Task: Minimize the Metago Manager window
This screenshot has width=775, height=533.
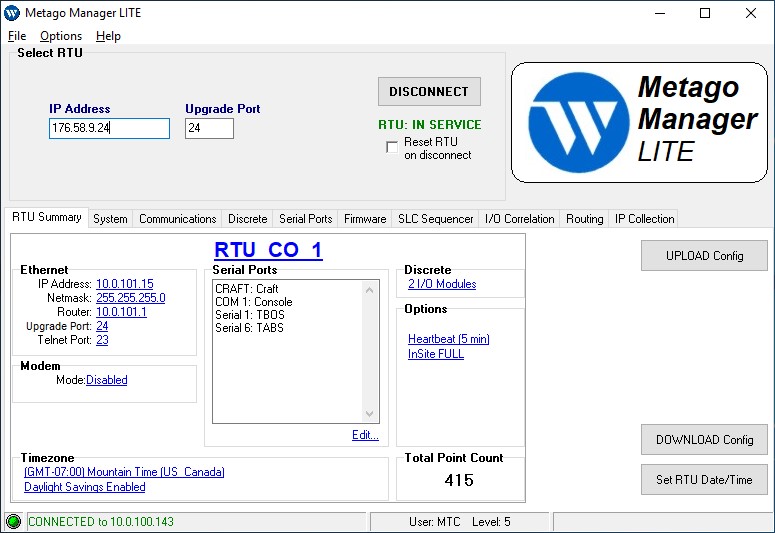Action: [660, 13]
